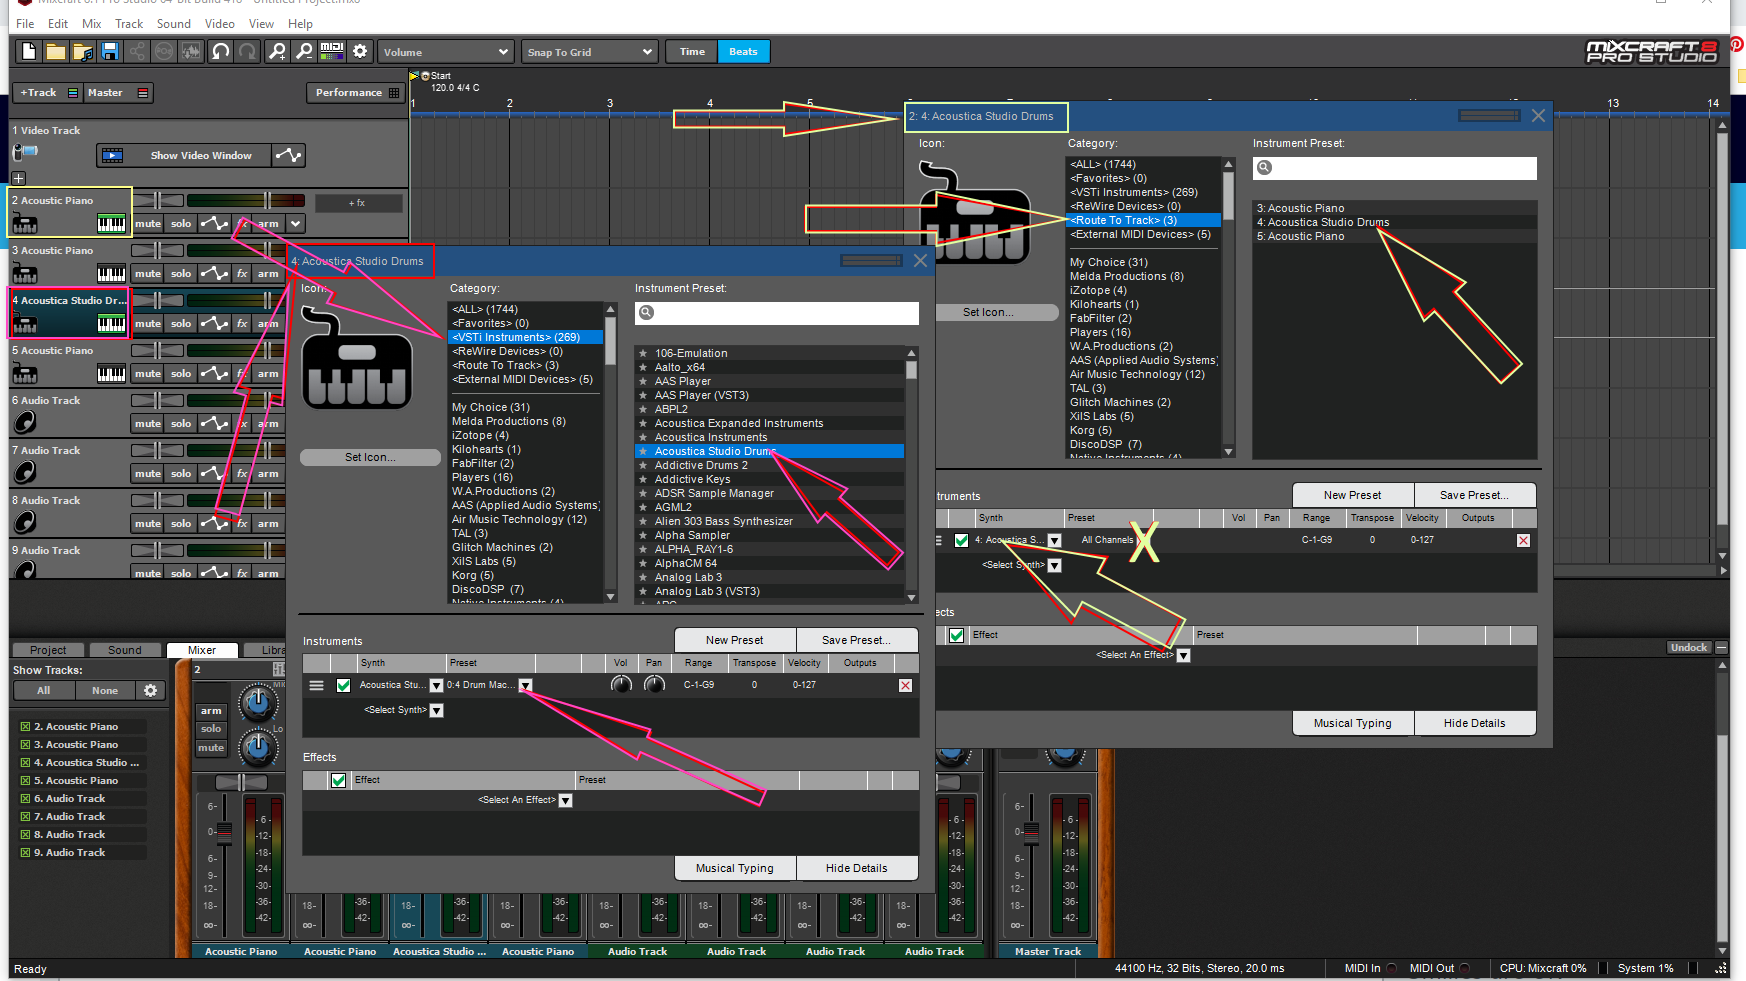
Task: Remove the Acoustica Stu synth with the red X
Action: pos(905,685)
